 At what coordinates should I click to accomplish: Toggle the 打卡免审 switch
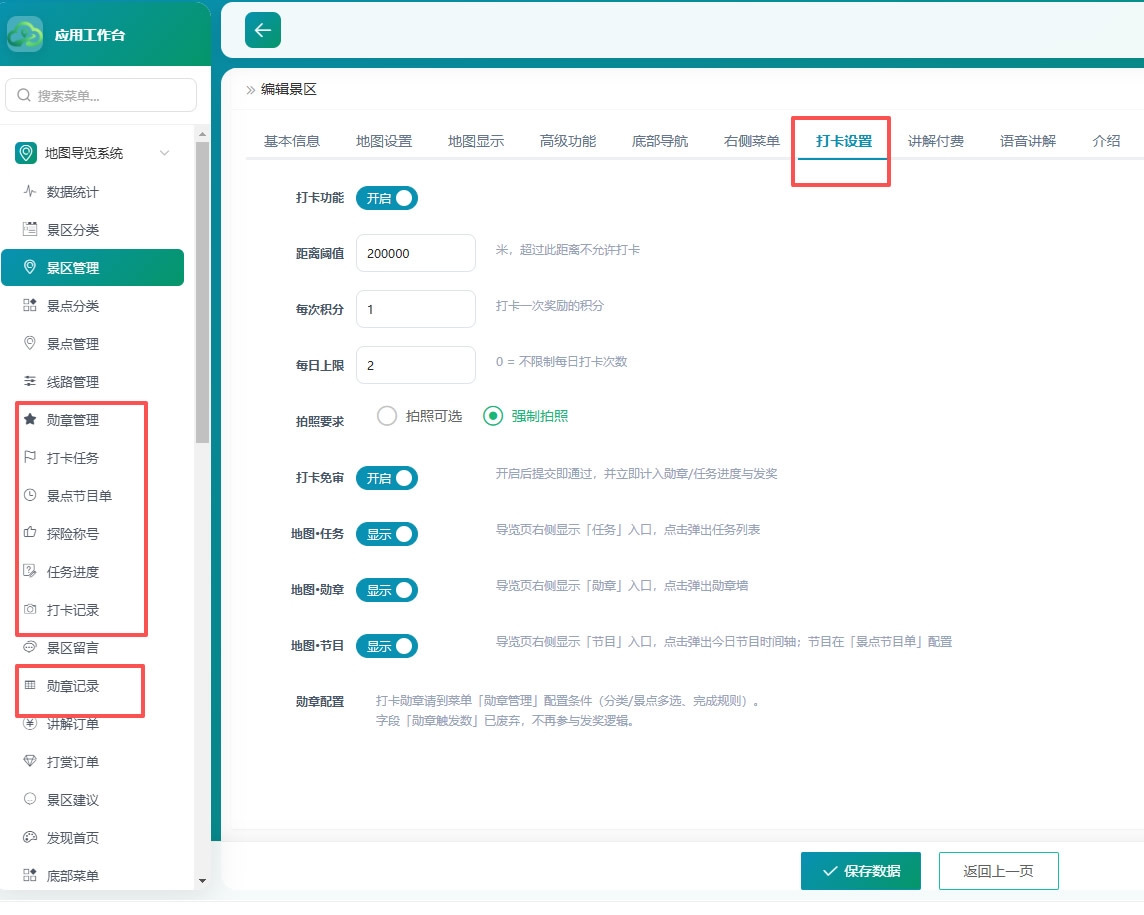point(387,478)
